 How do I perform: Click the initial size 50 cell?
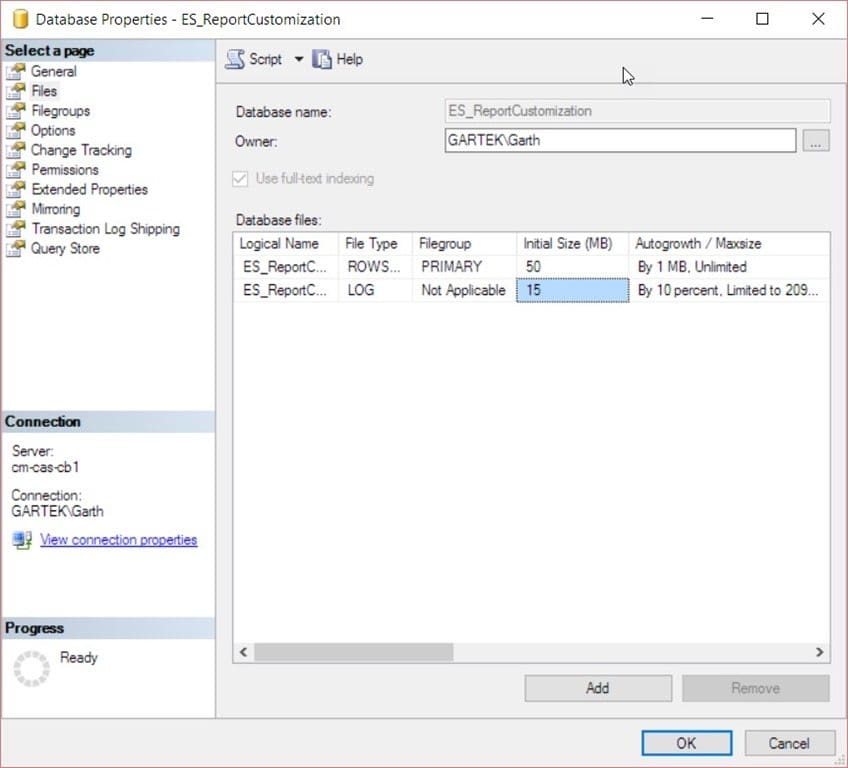(572, 267)
